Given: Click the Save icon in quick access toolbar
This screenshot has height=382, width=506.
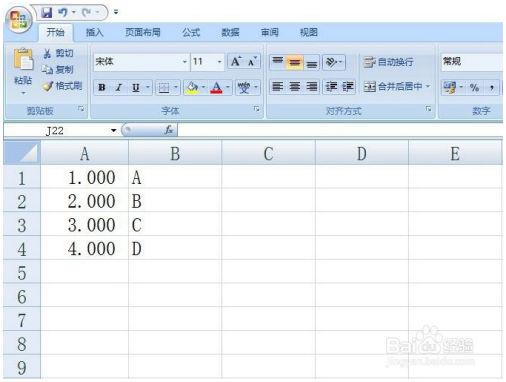Looking at the screenshot, I should pos(47,12).
